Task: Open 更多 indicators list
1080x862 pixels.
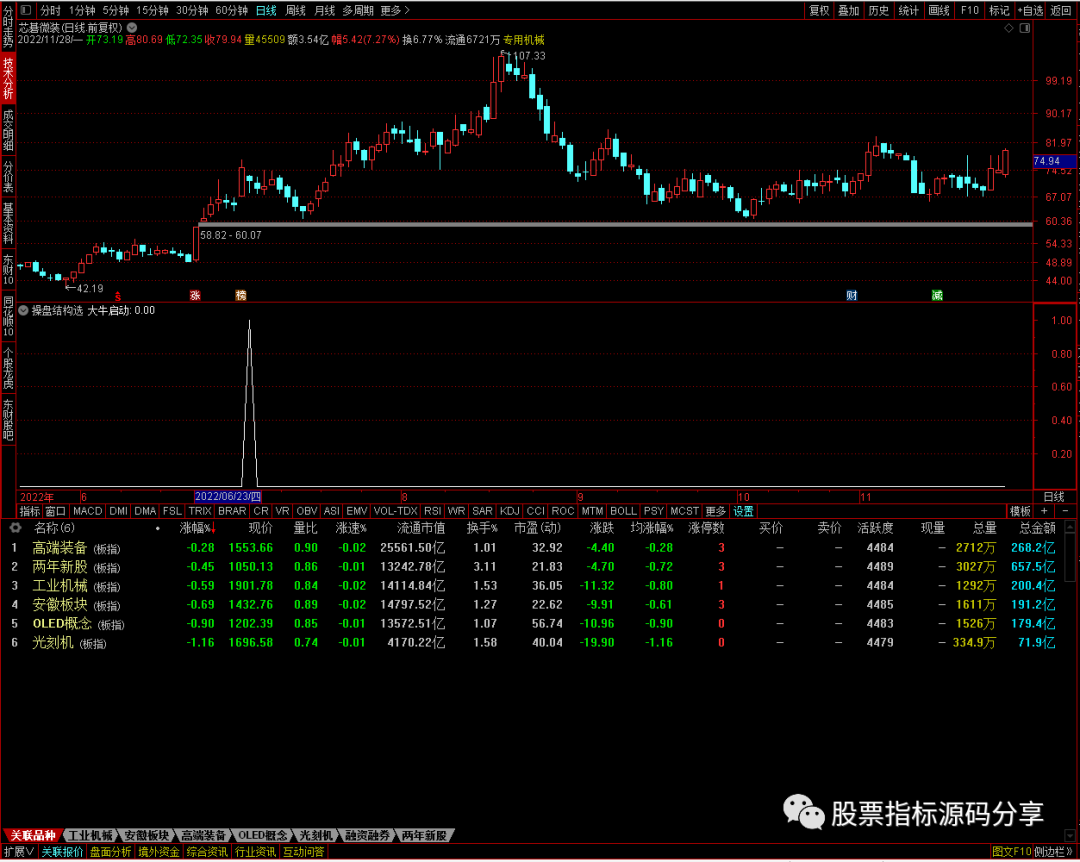Action: 716,511
